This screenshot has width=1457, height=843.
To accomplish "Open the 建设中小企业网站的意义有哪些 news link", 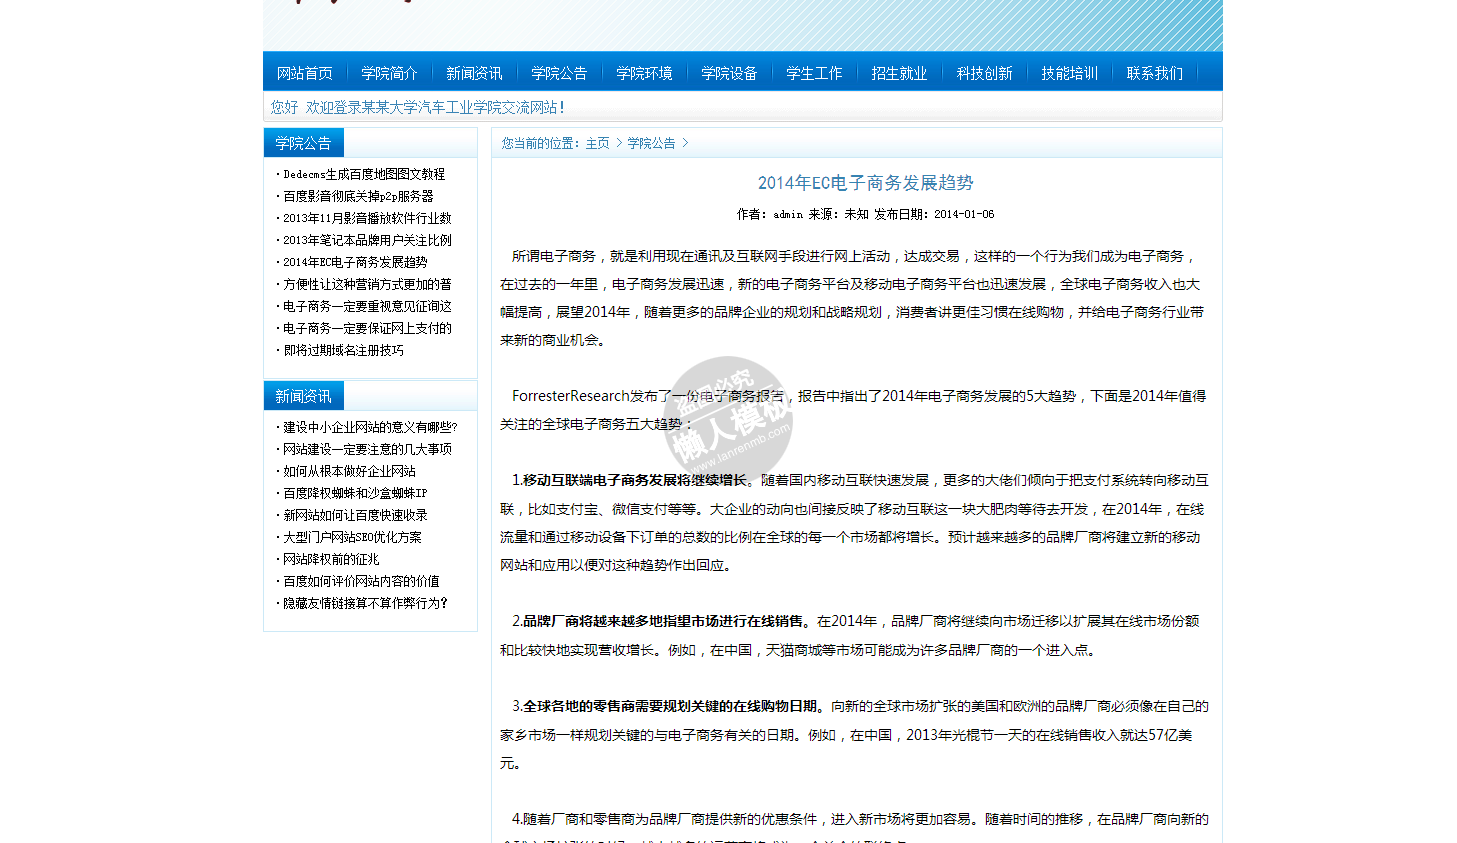I will pos(370,427).
